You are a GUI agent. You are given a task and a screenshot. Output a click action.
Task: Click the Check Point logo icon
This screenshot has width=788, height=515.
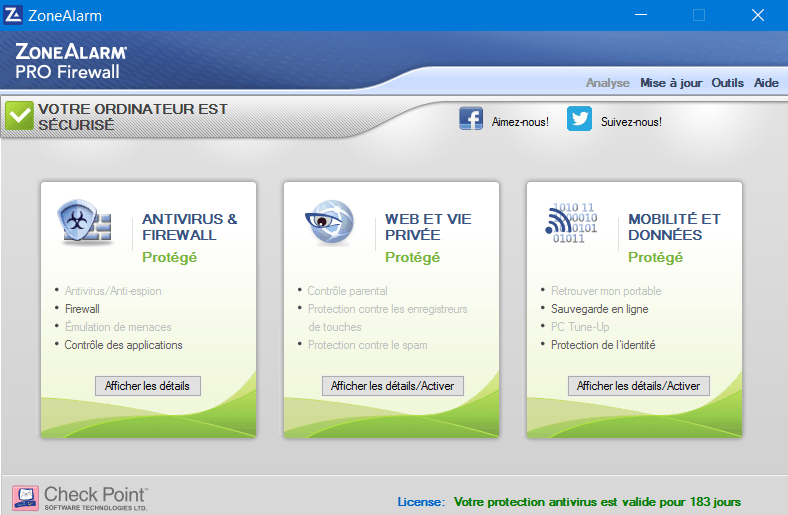(25, 498)
